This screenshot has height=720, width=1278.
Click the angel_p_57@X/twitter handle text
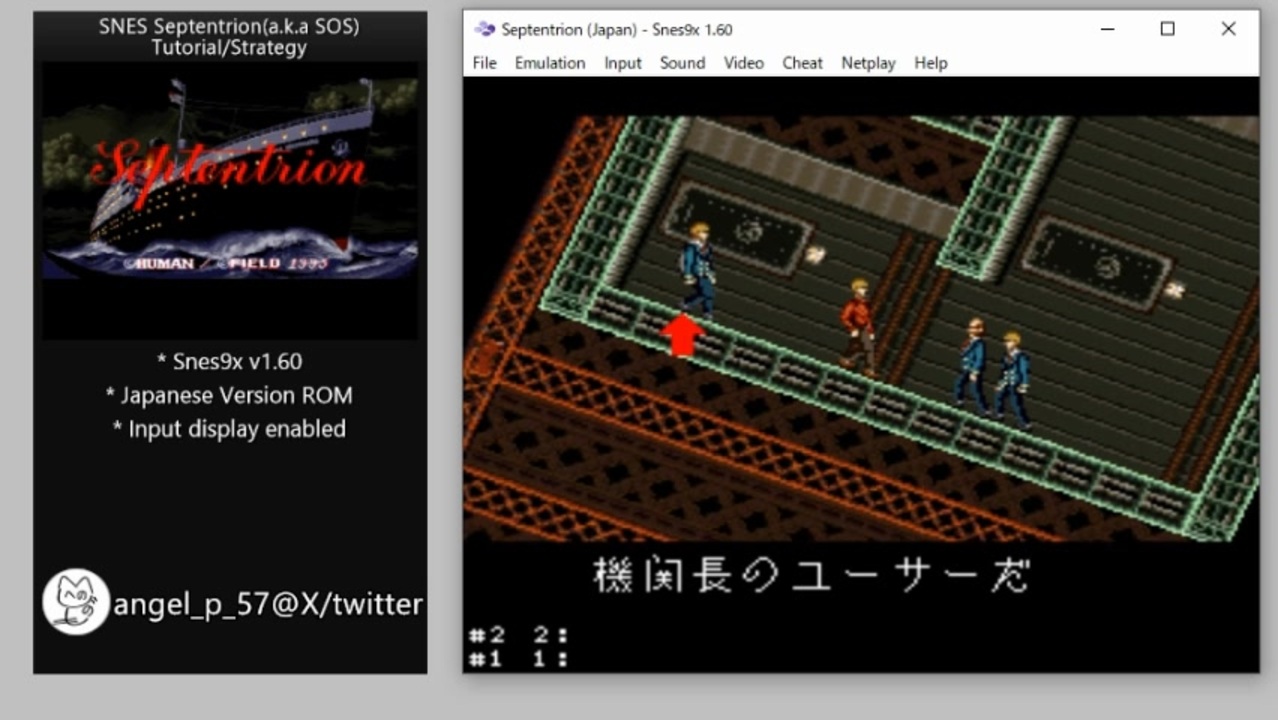tap(268, 604)
